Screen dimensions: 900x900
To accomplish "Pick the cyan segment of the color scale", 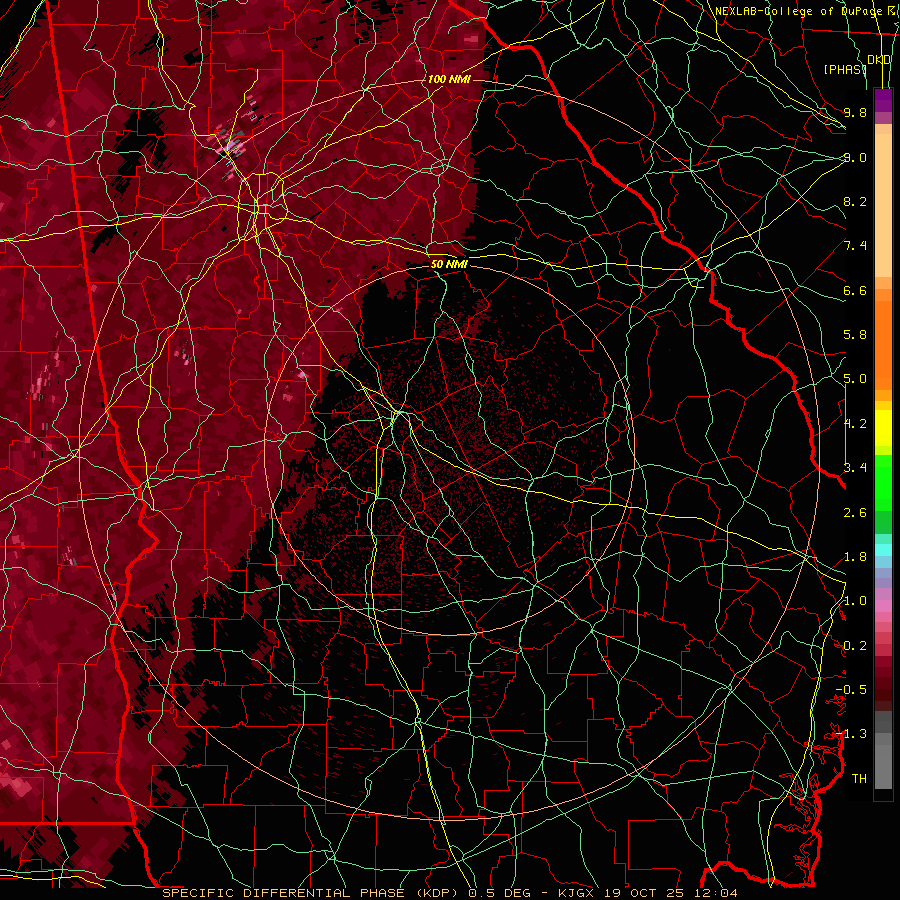I will pyautogui.click(x=883, y=550).
